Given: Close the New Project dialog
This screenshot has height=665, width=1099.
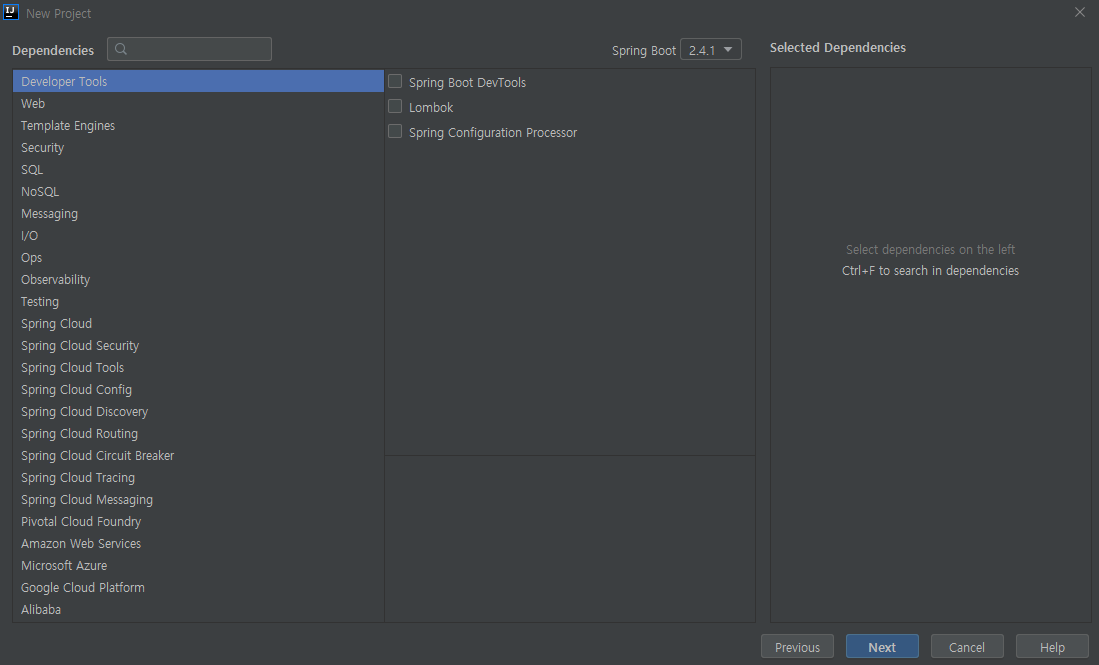Looking at the screenshot, I should [1079, 13].
